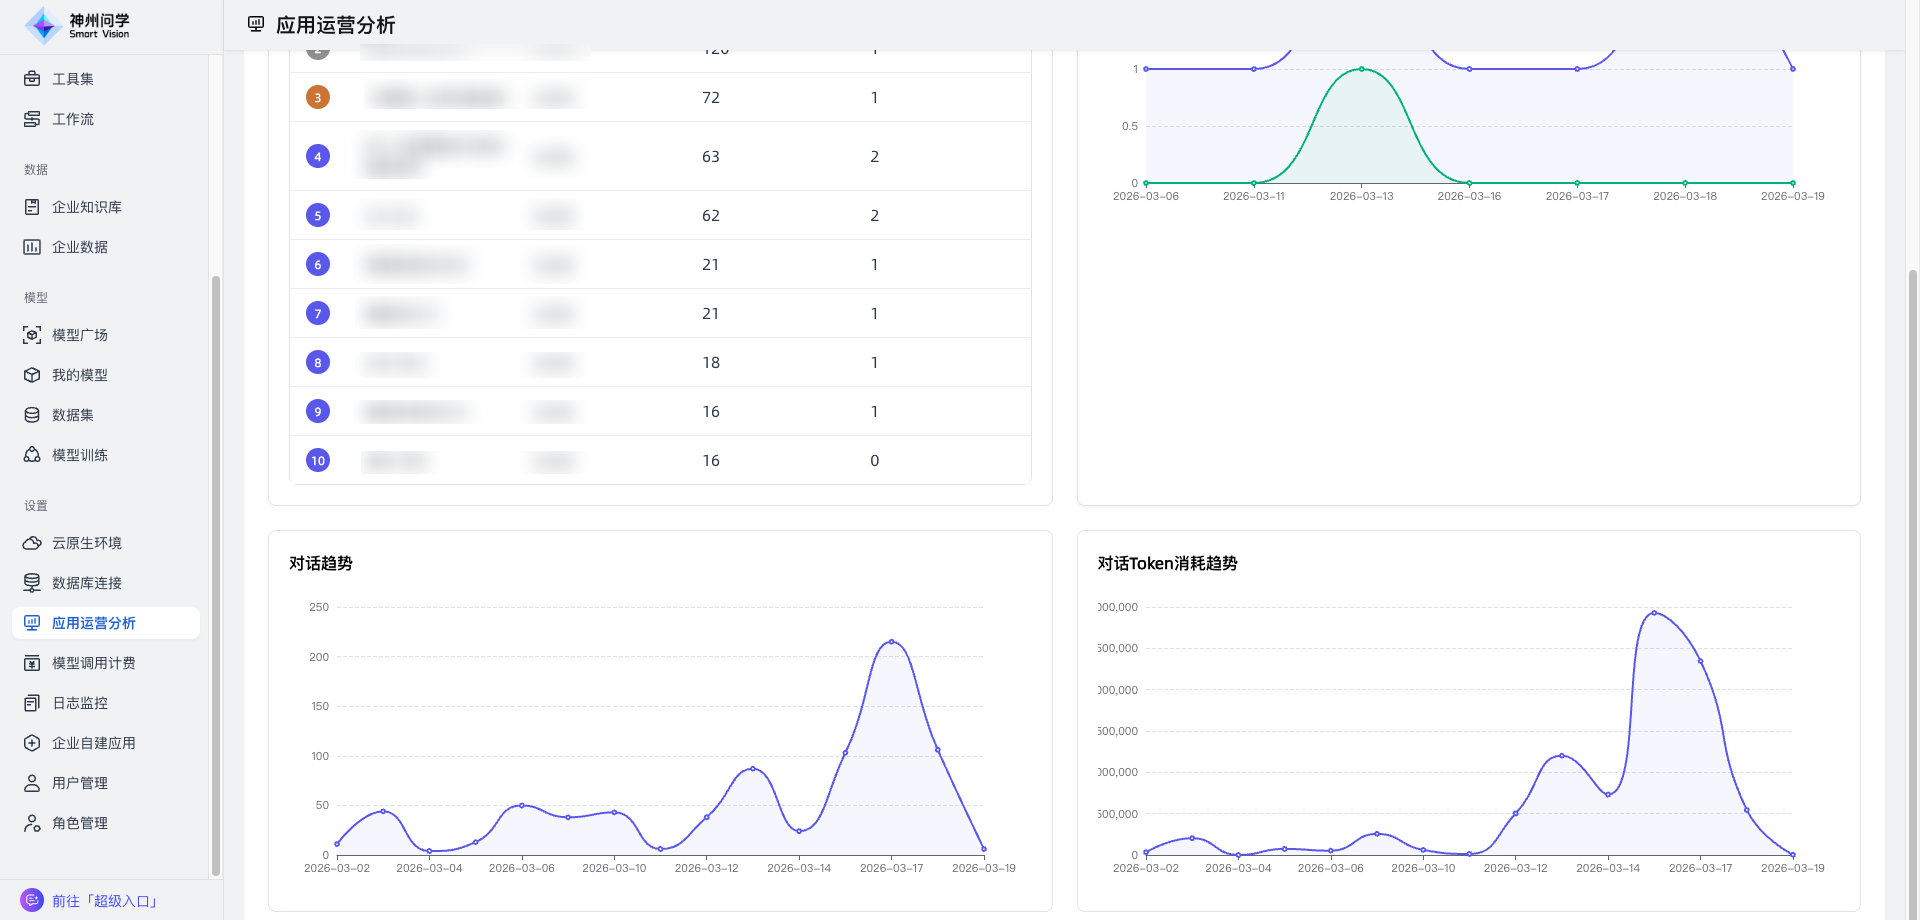This screenshot has width=1920, height=920.
Task: Click the 企业数据 chart icon
Action: pyautogui.click(x=32, y=247)
